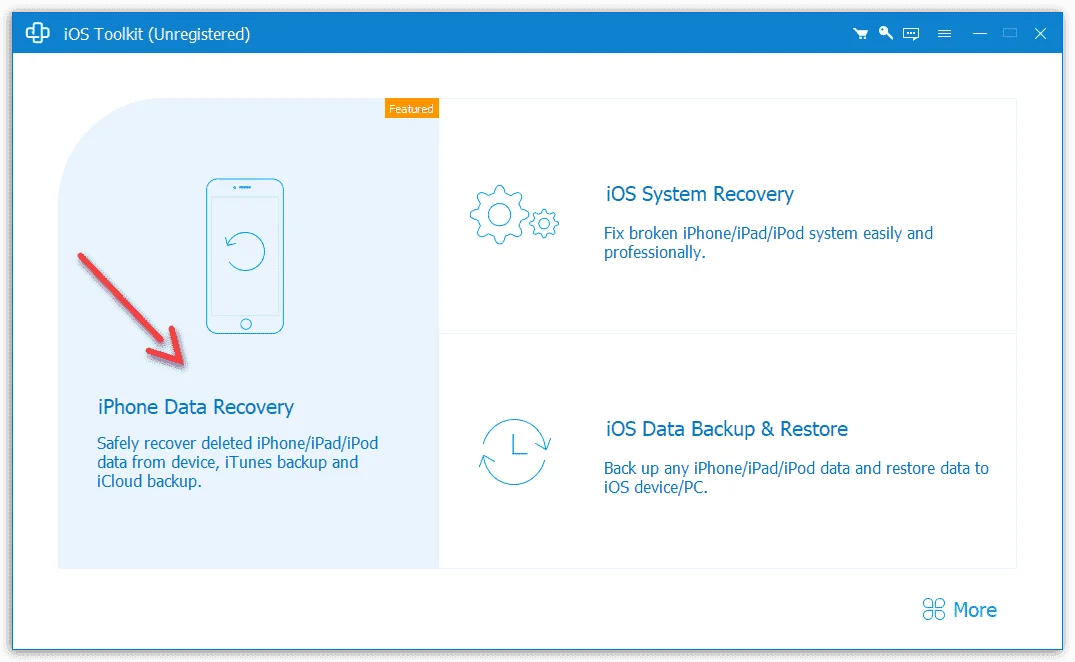Click the More link at bottom

click(975, 610)
